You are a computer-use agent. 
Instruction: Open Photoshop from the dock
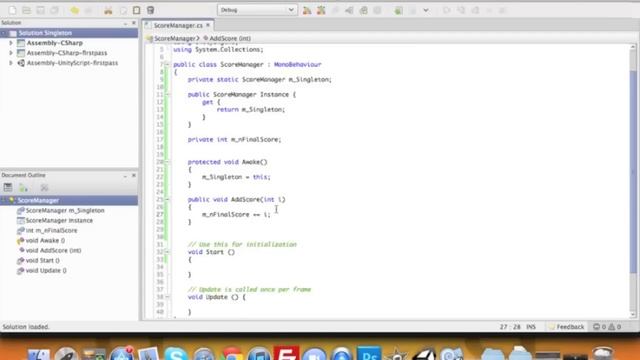coord(369,354)
